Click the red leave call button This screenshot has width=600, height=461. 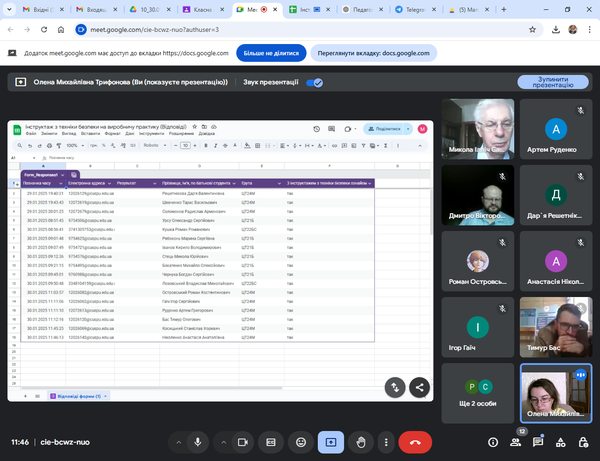pos(415,441)
